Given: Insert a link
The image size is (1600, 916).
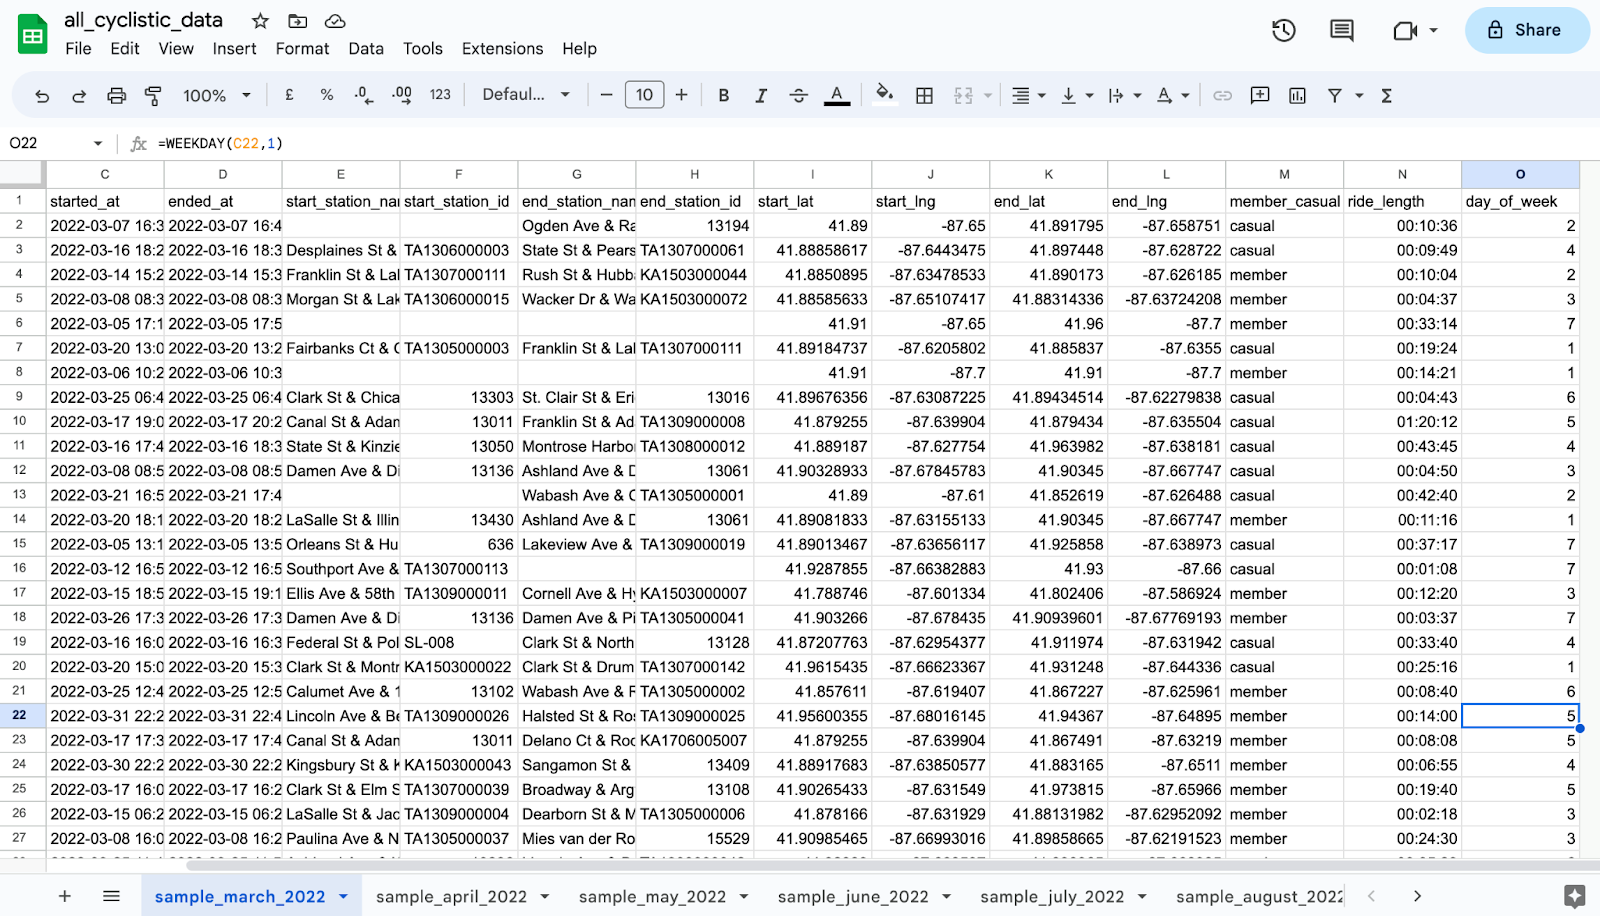Looking at the screenshot, I should point(1222,94).
